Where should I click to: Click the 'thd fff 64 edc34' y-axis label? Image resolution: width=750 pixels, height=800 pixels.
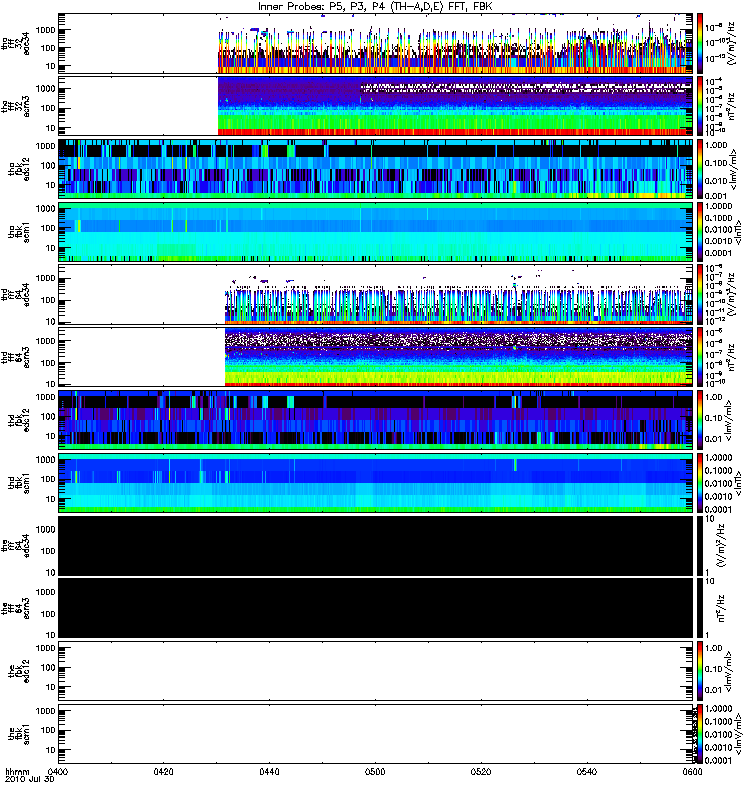[15, 294]
